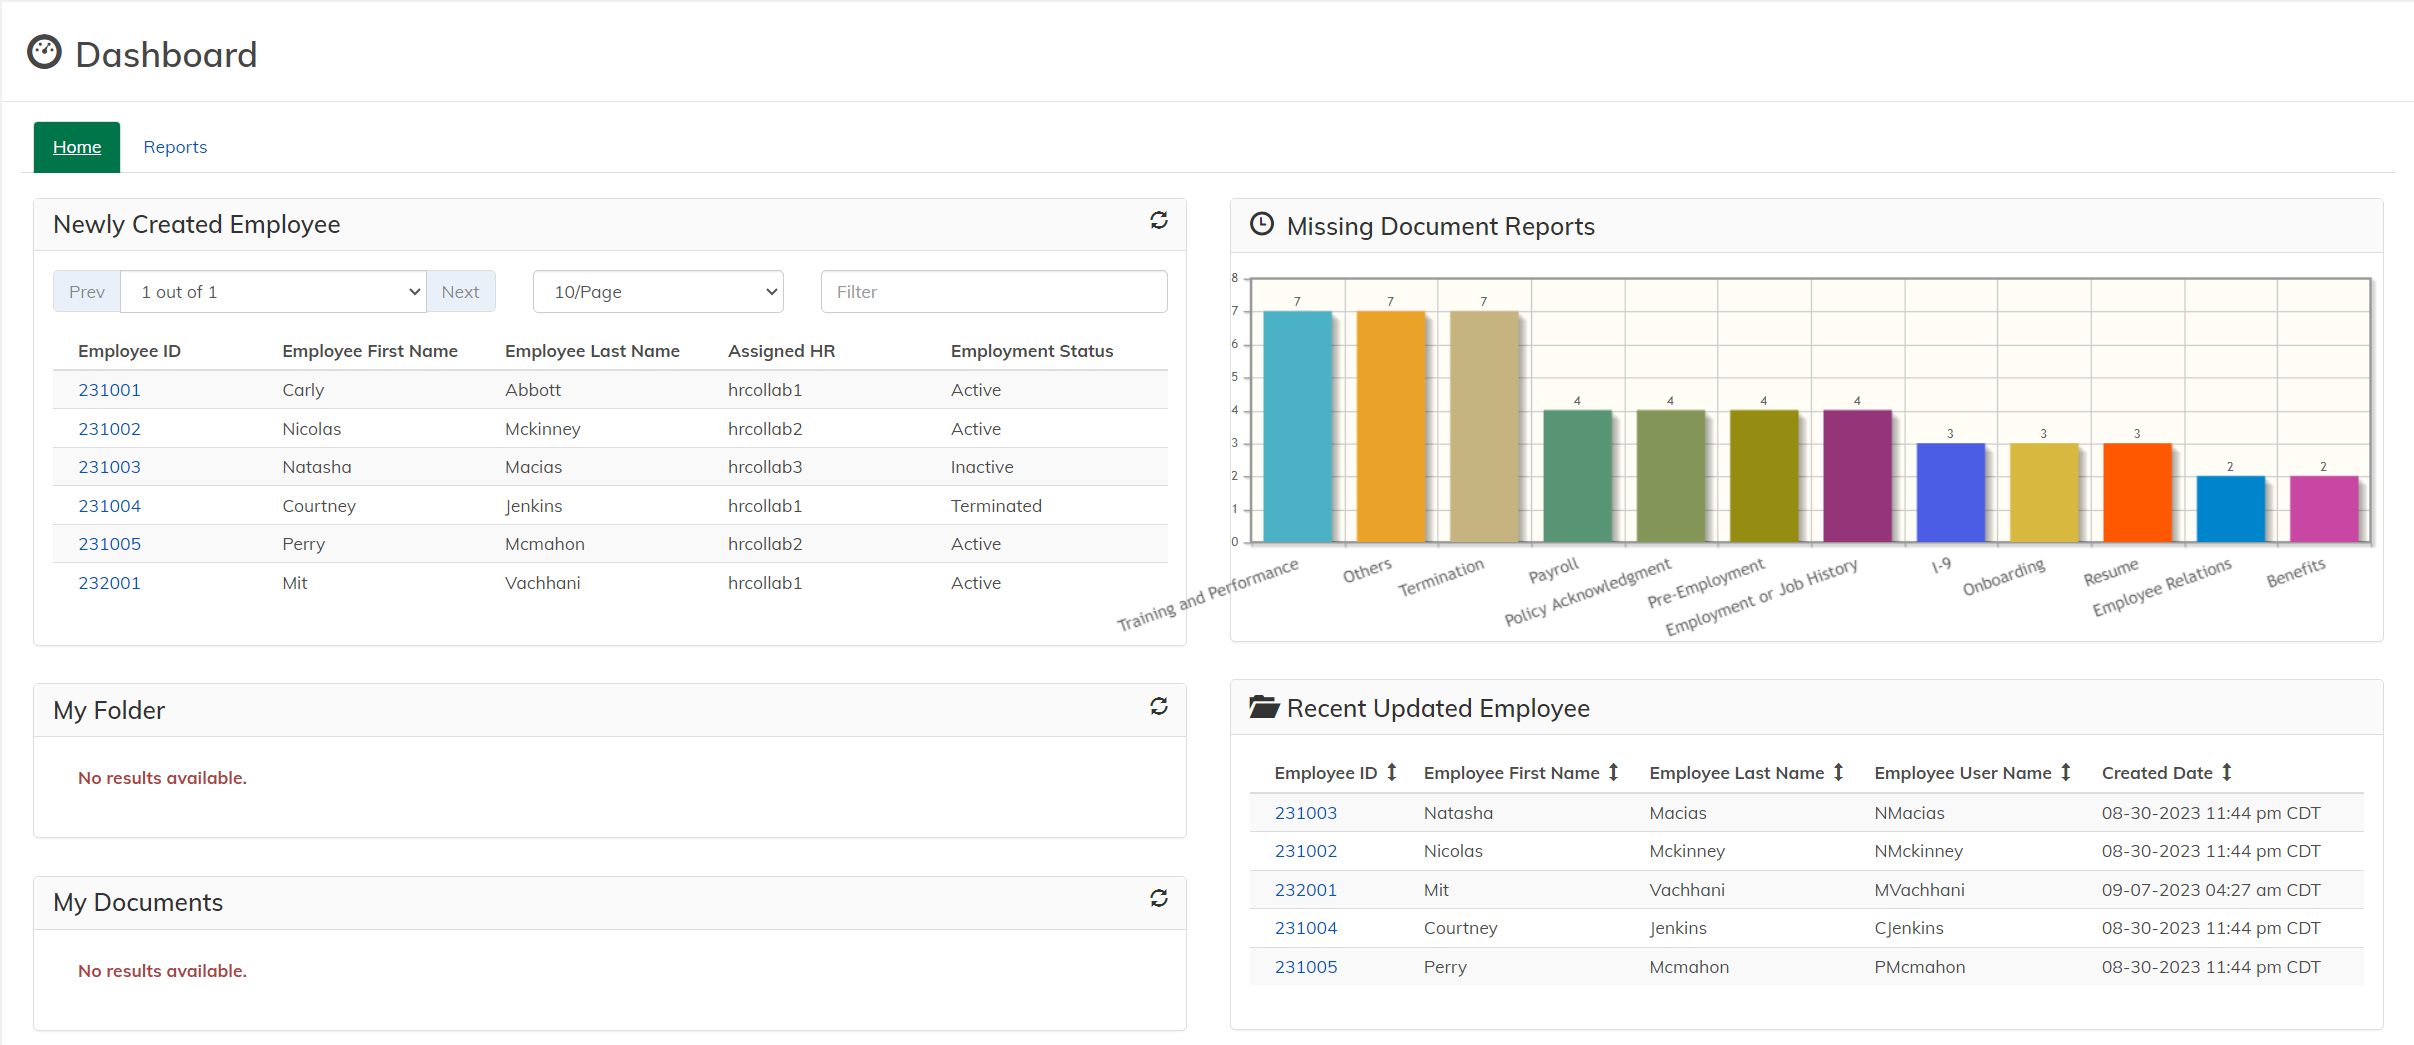
Task: Sort by Employee User Name using its sort icon
Action: (2064, 771)
